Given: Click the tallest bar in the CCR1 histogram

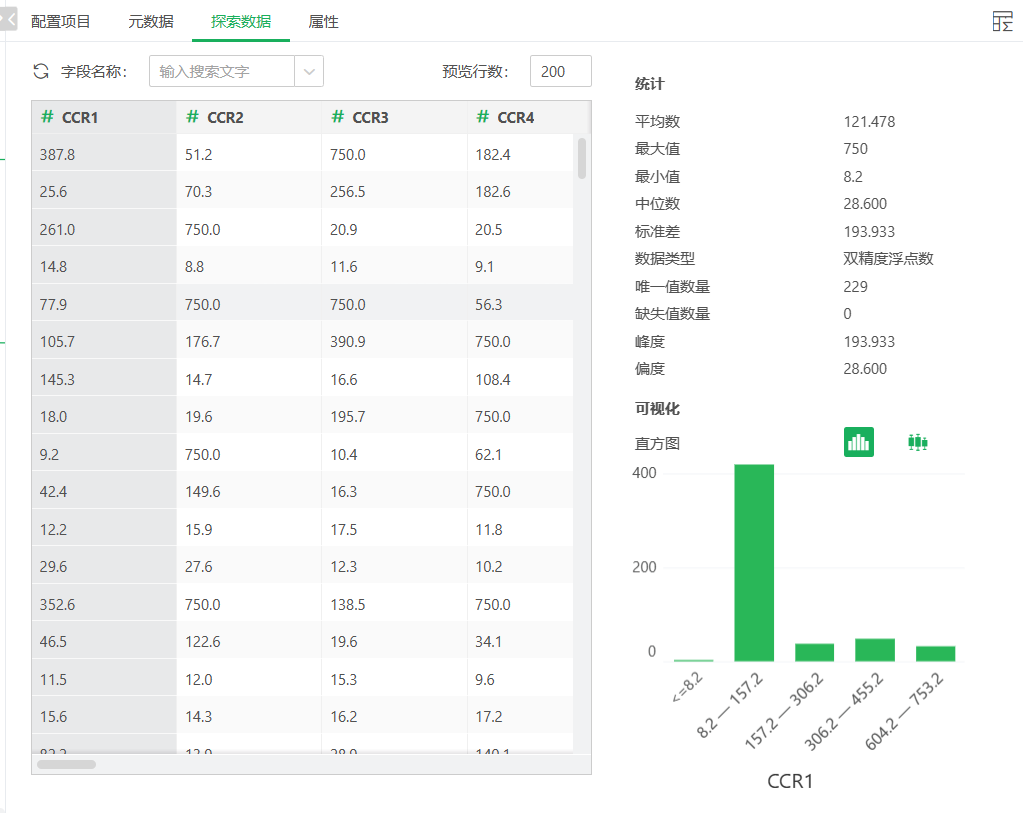Looking at the screenshot, I should pyautogui.click(x=754, y=560).
